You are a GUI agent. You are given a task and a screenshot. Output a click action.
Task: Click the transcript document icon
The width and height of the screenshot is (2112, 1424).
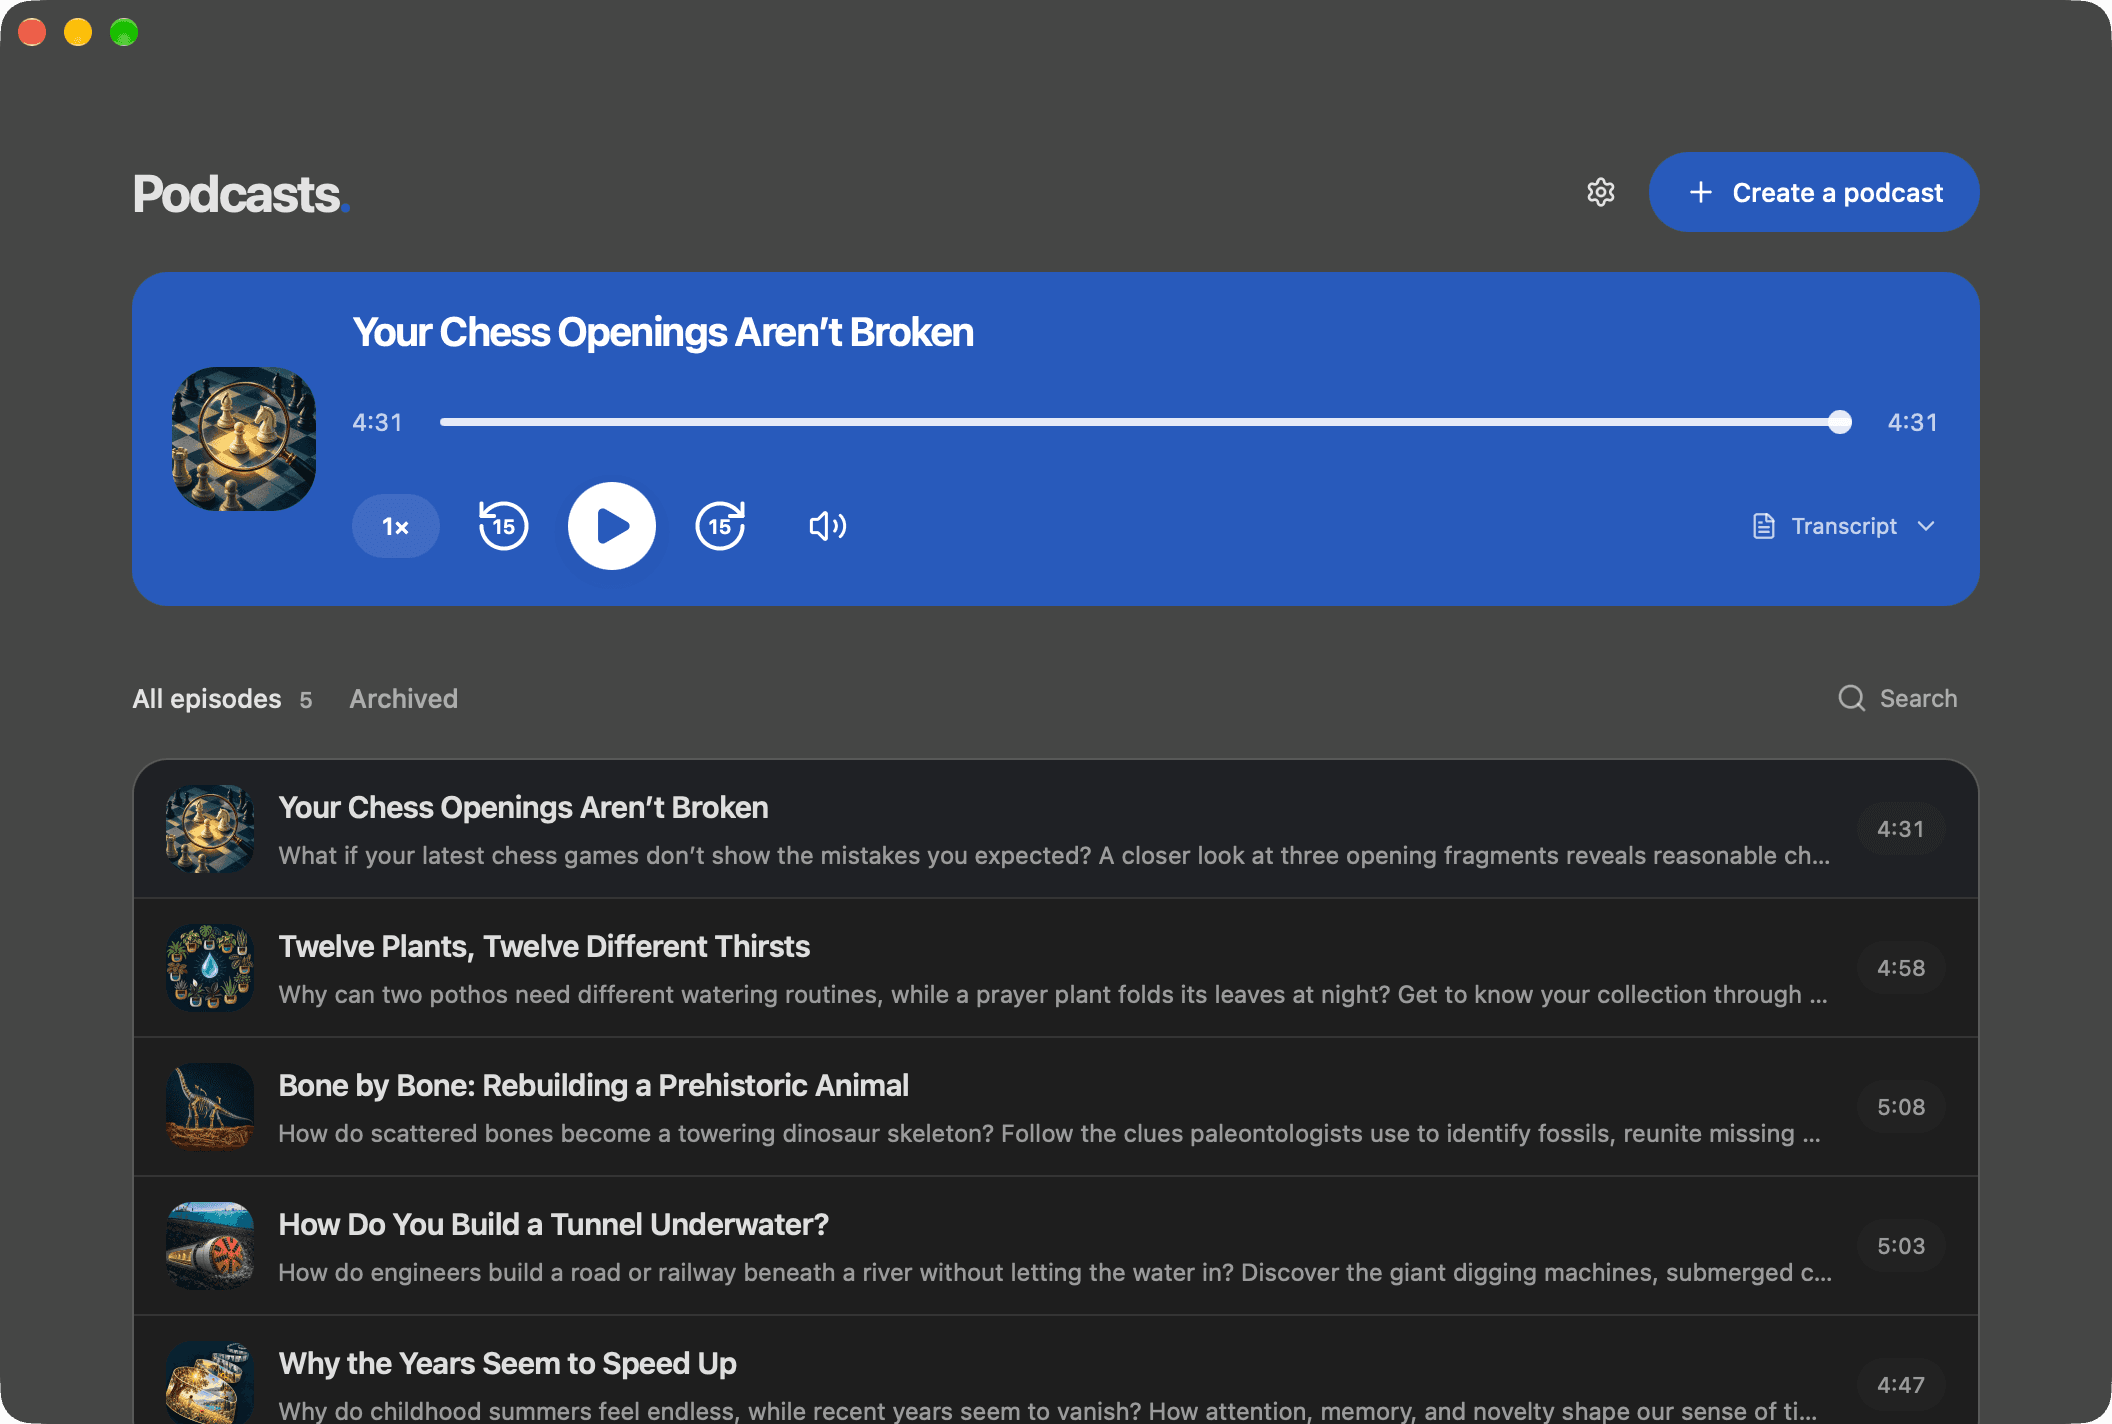[1764, 526]
